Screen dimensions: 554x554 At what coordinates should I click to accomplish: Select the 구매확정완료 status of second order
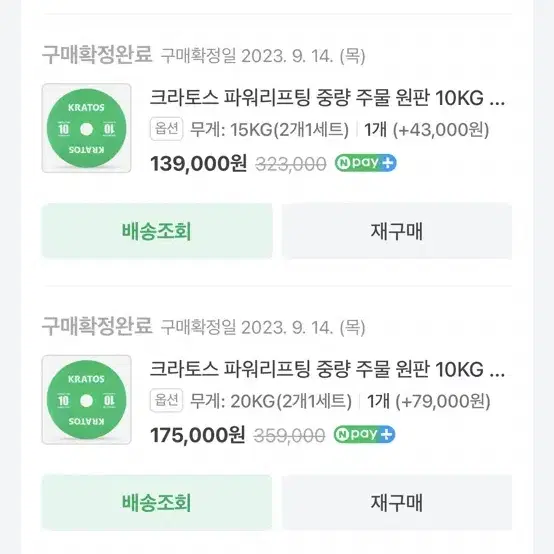[x=97, y=326]
